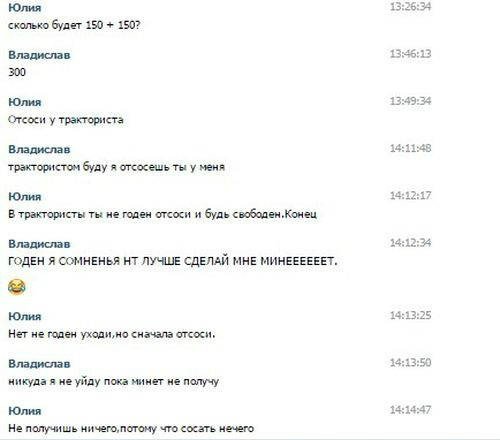Click Юлия's name on the 14:14:47 message
The image size is (500, 440).
pyautogui.click(x=25, y=411)
